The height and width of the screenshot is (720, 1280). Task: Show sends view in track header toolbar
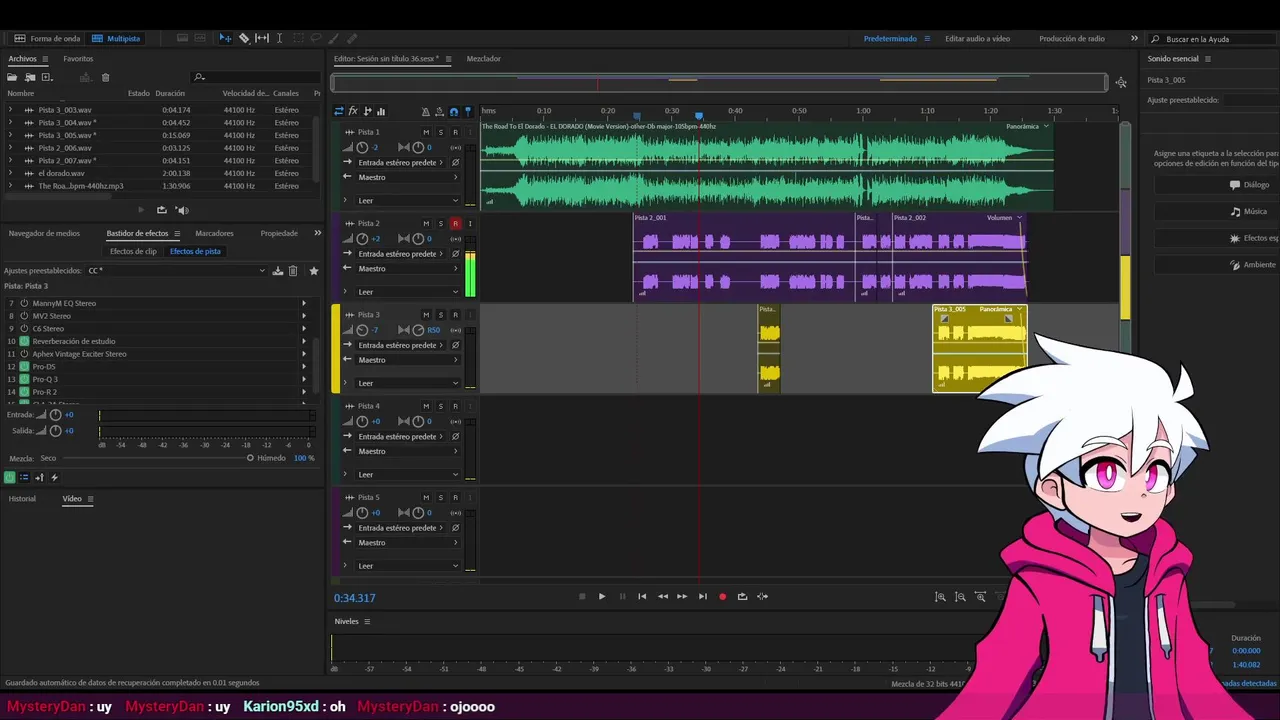[x=367, y=111]
